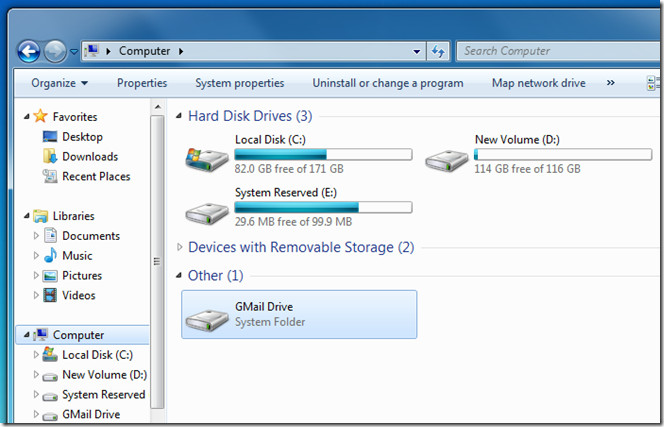This screenshot has width=664, height=427.
Task: Collapse the Hard Disk Drives group
Action: click(x=180, y=117)
